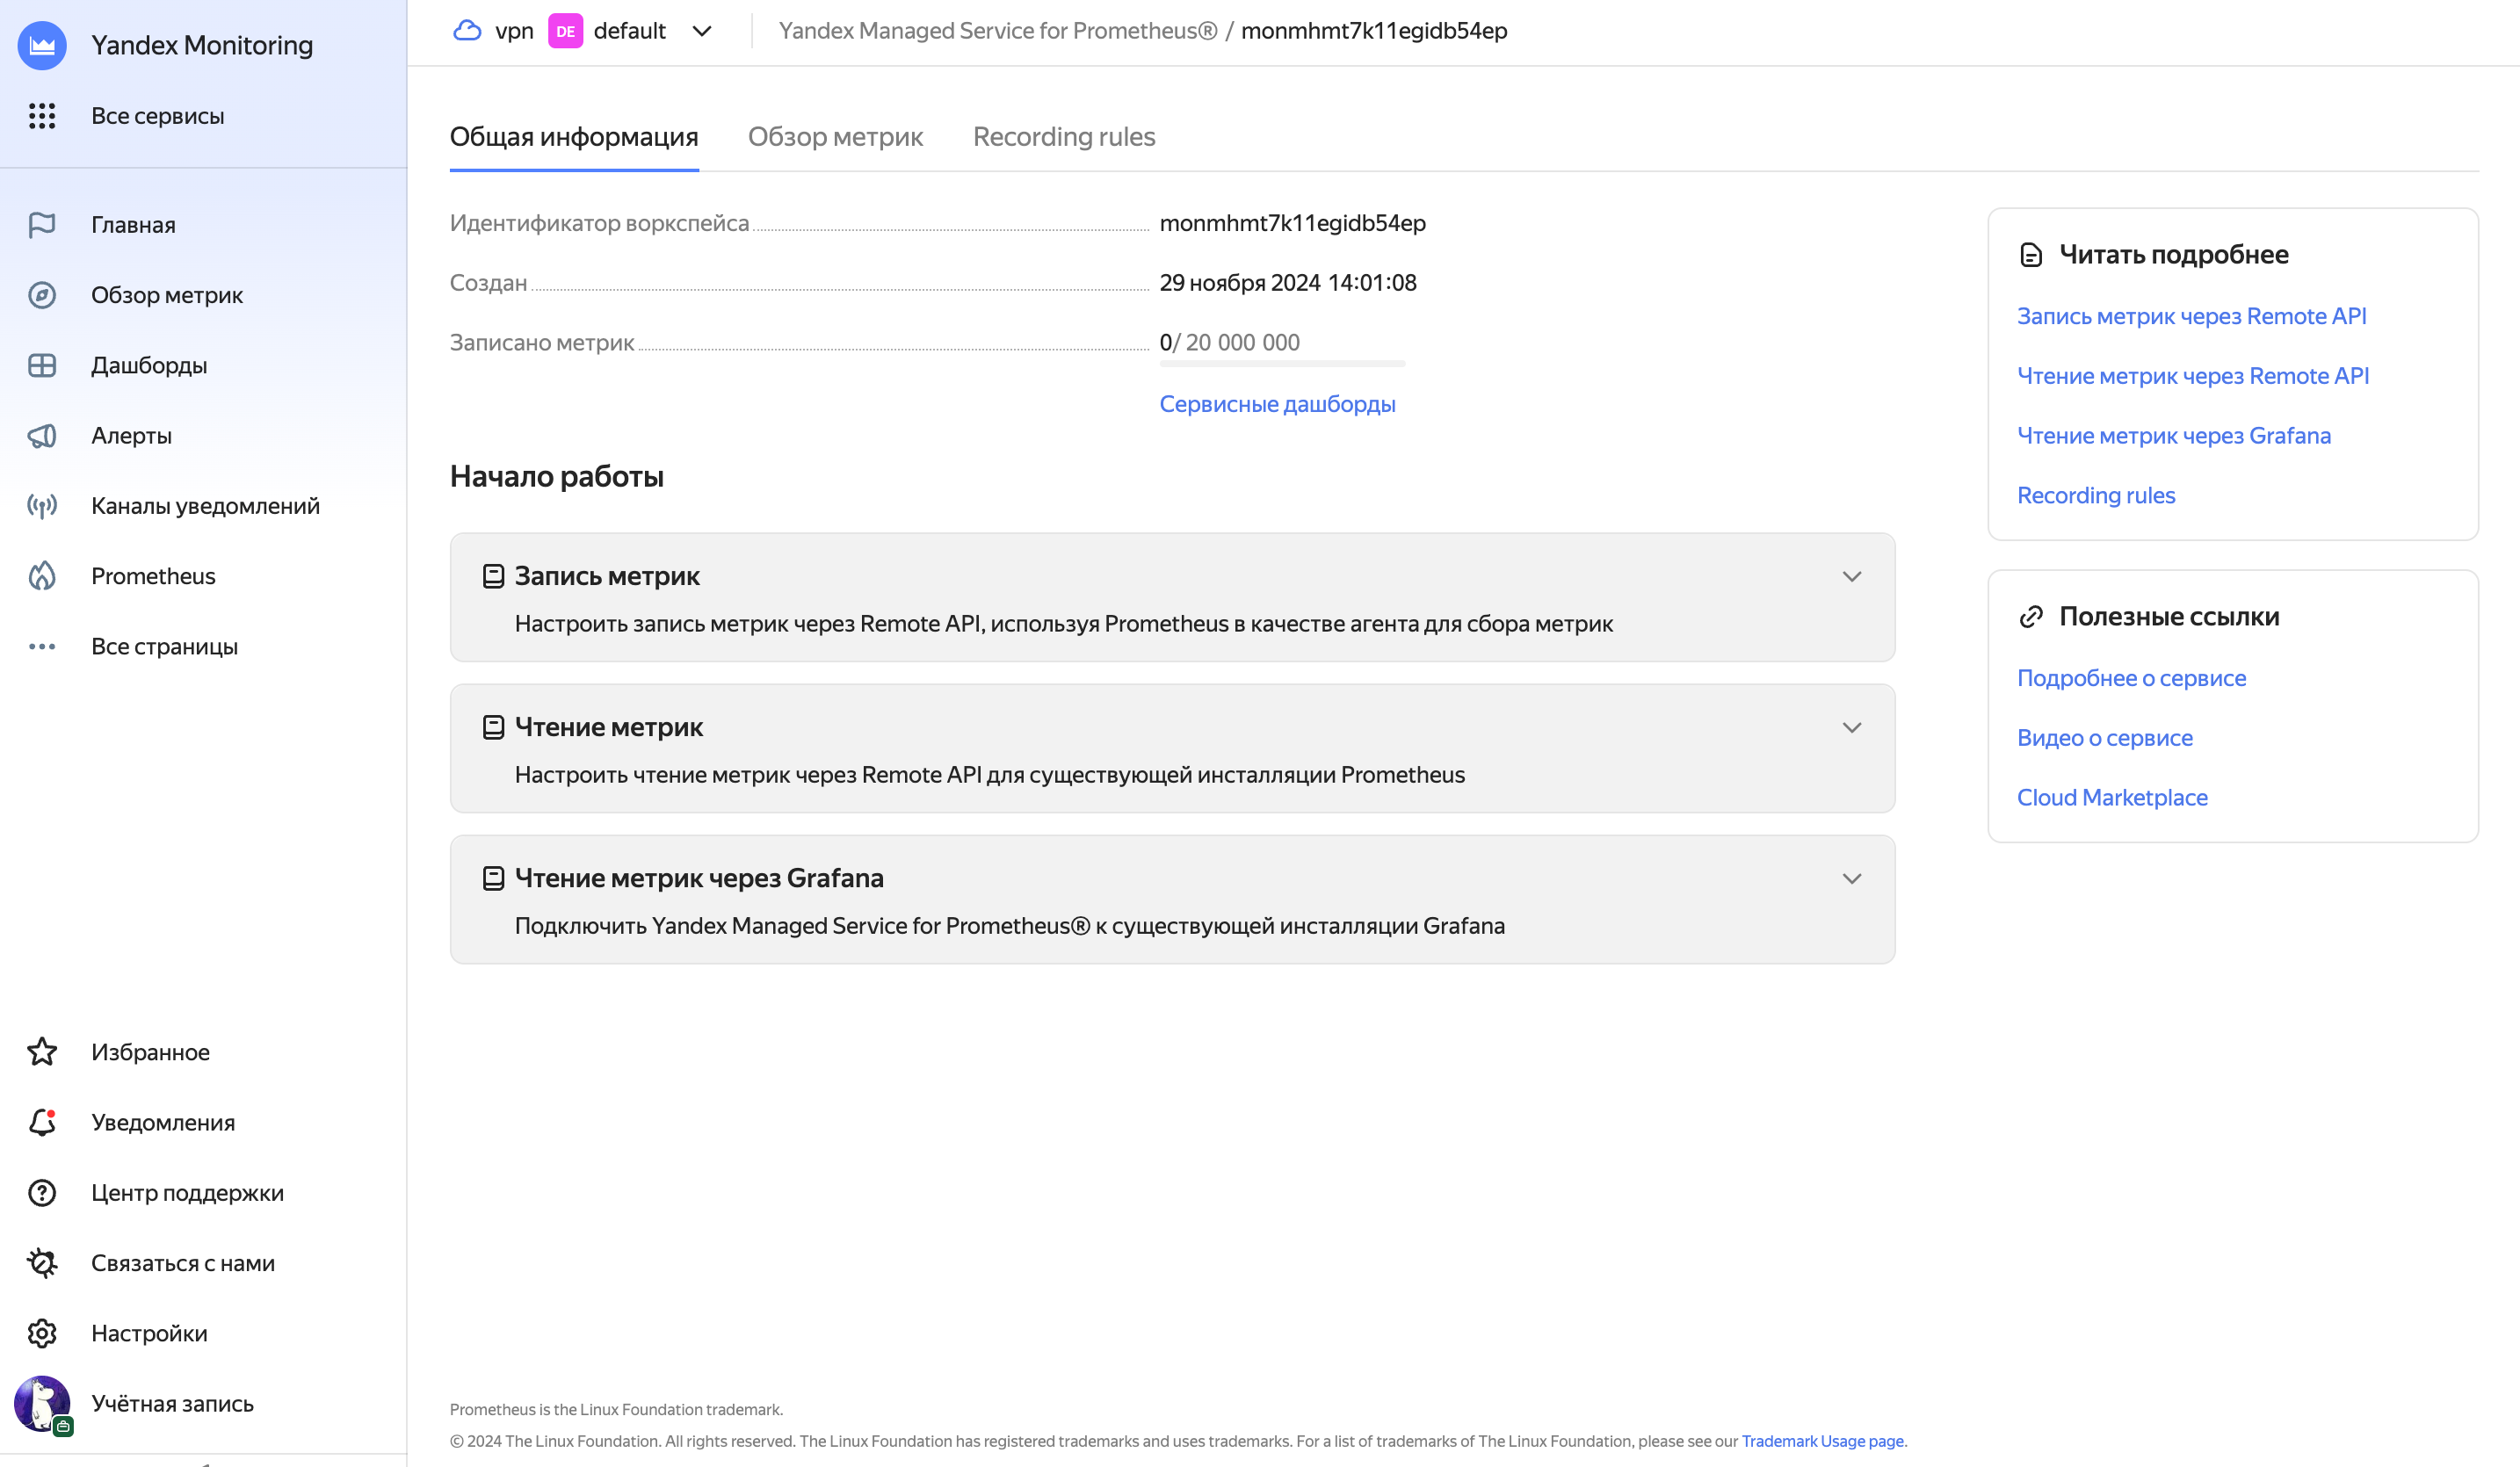Open Чтение метрик через Remote API link

tap(2193, 376)
